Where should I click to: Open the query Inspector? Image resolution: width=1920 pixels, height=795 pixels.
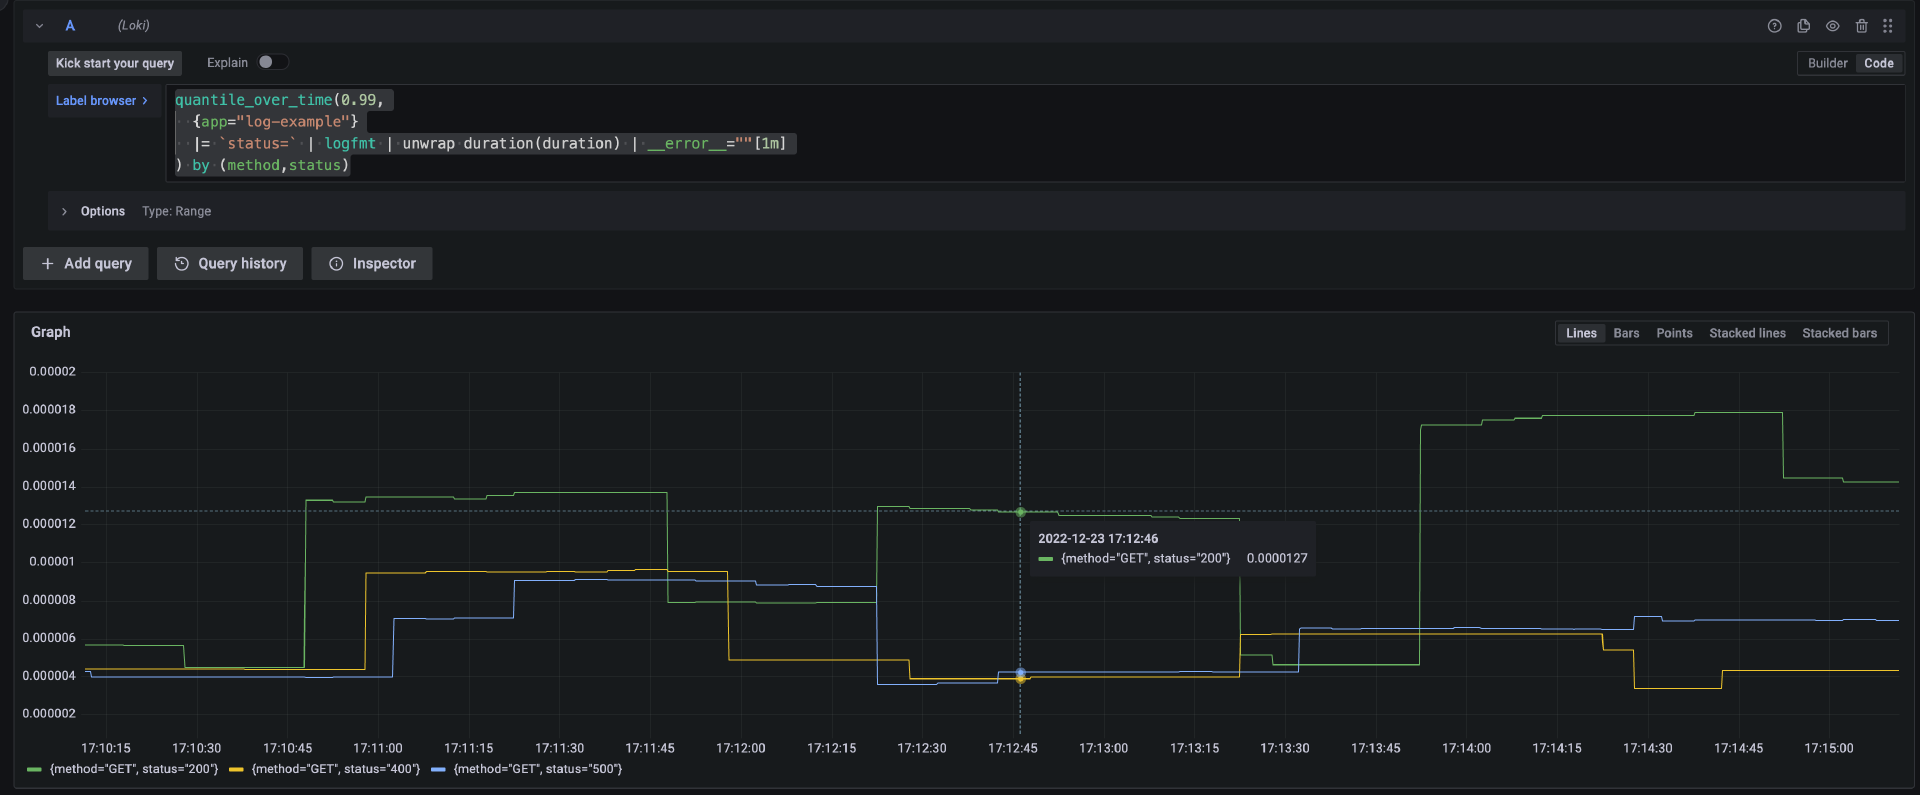[x=372, y=264]
